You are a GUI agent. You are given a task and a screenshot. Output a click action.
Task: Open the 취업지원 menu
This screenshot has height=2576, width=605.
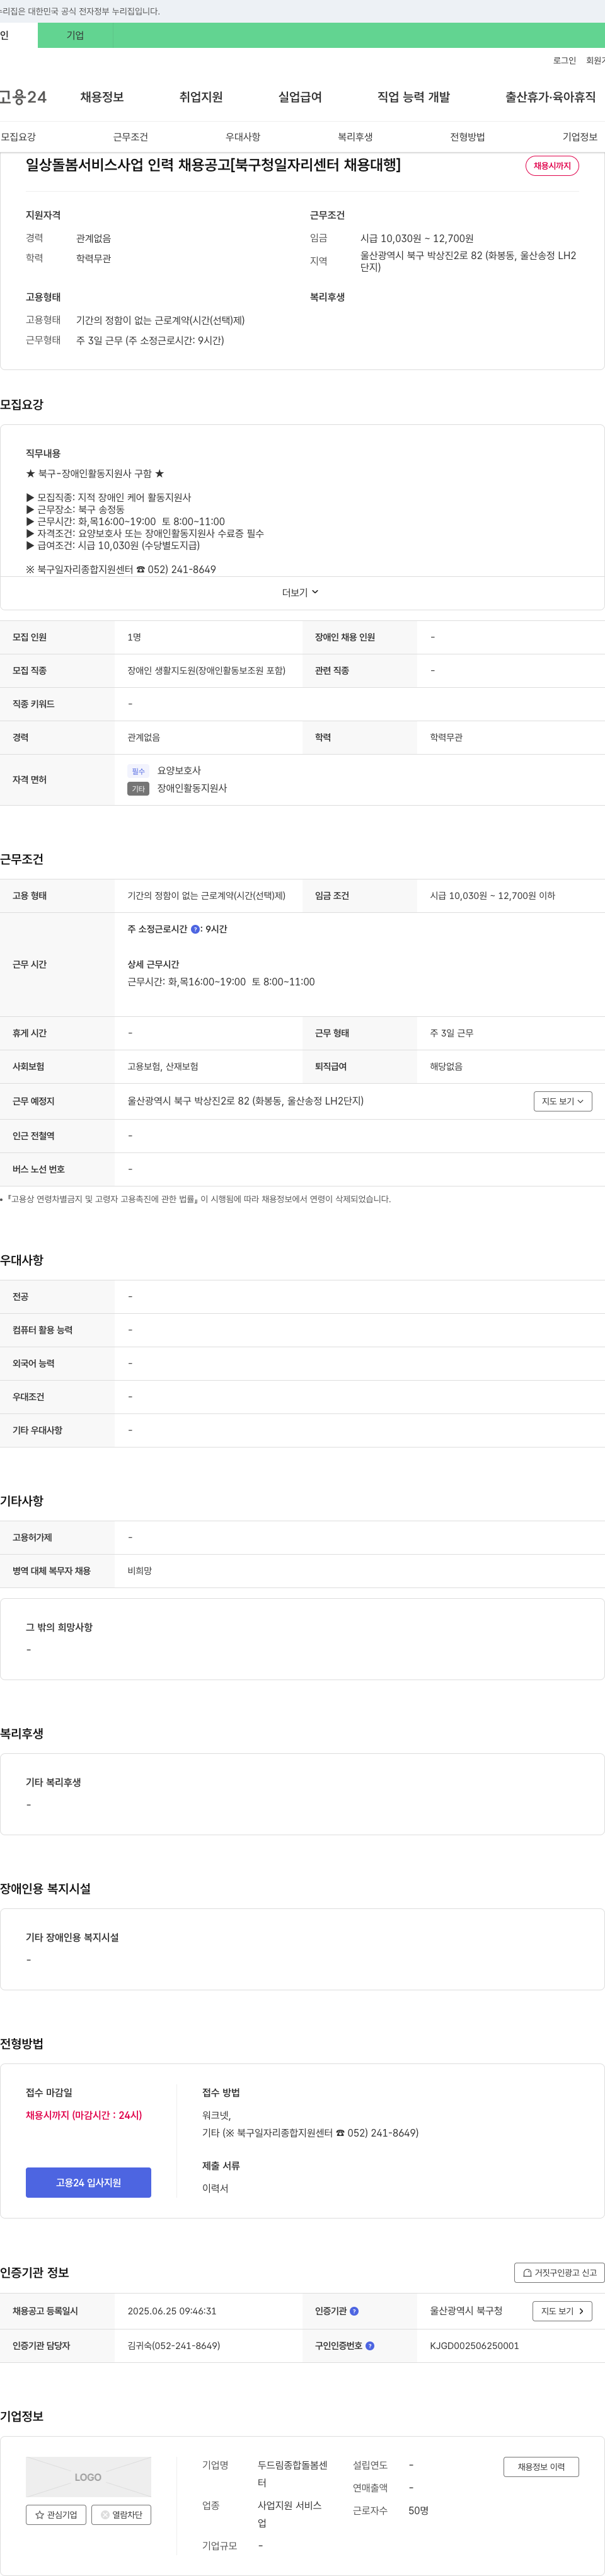pyautogui.click(x=201, y=97)
